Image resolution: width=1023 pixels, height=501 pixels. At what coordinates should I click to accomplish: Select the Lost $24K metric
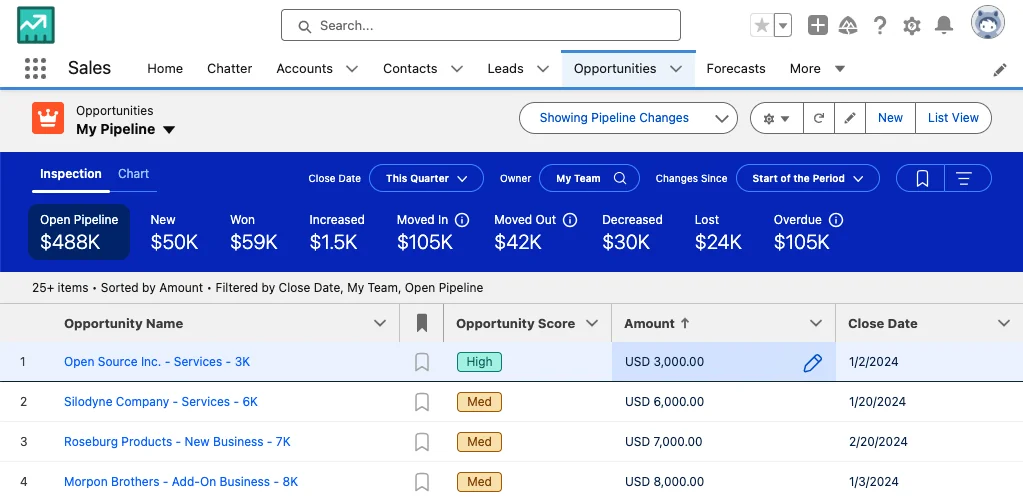[718, 232]
